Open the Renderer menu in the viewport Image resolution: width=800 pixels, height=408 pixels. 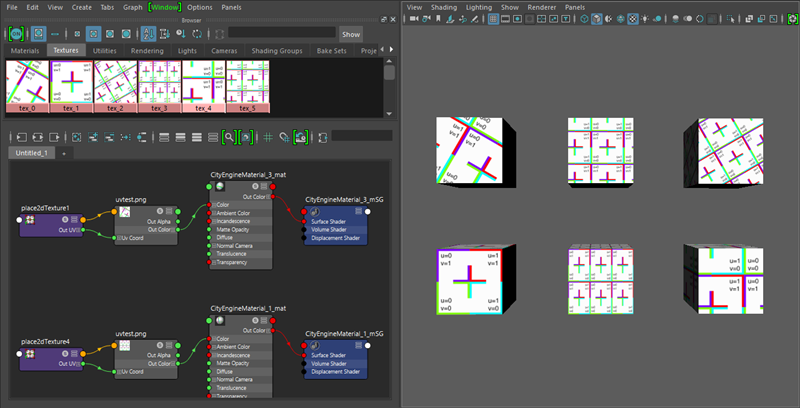coord(541,7)
